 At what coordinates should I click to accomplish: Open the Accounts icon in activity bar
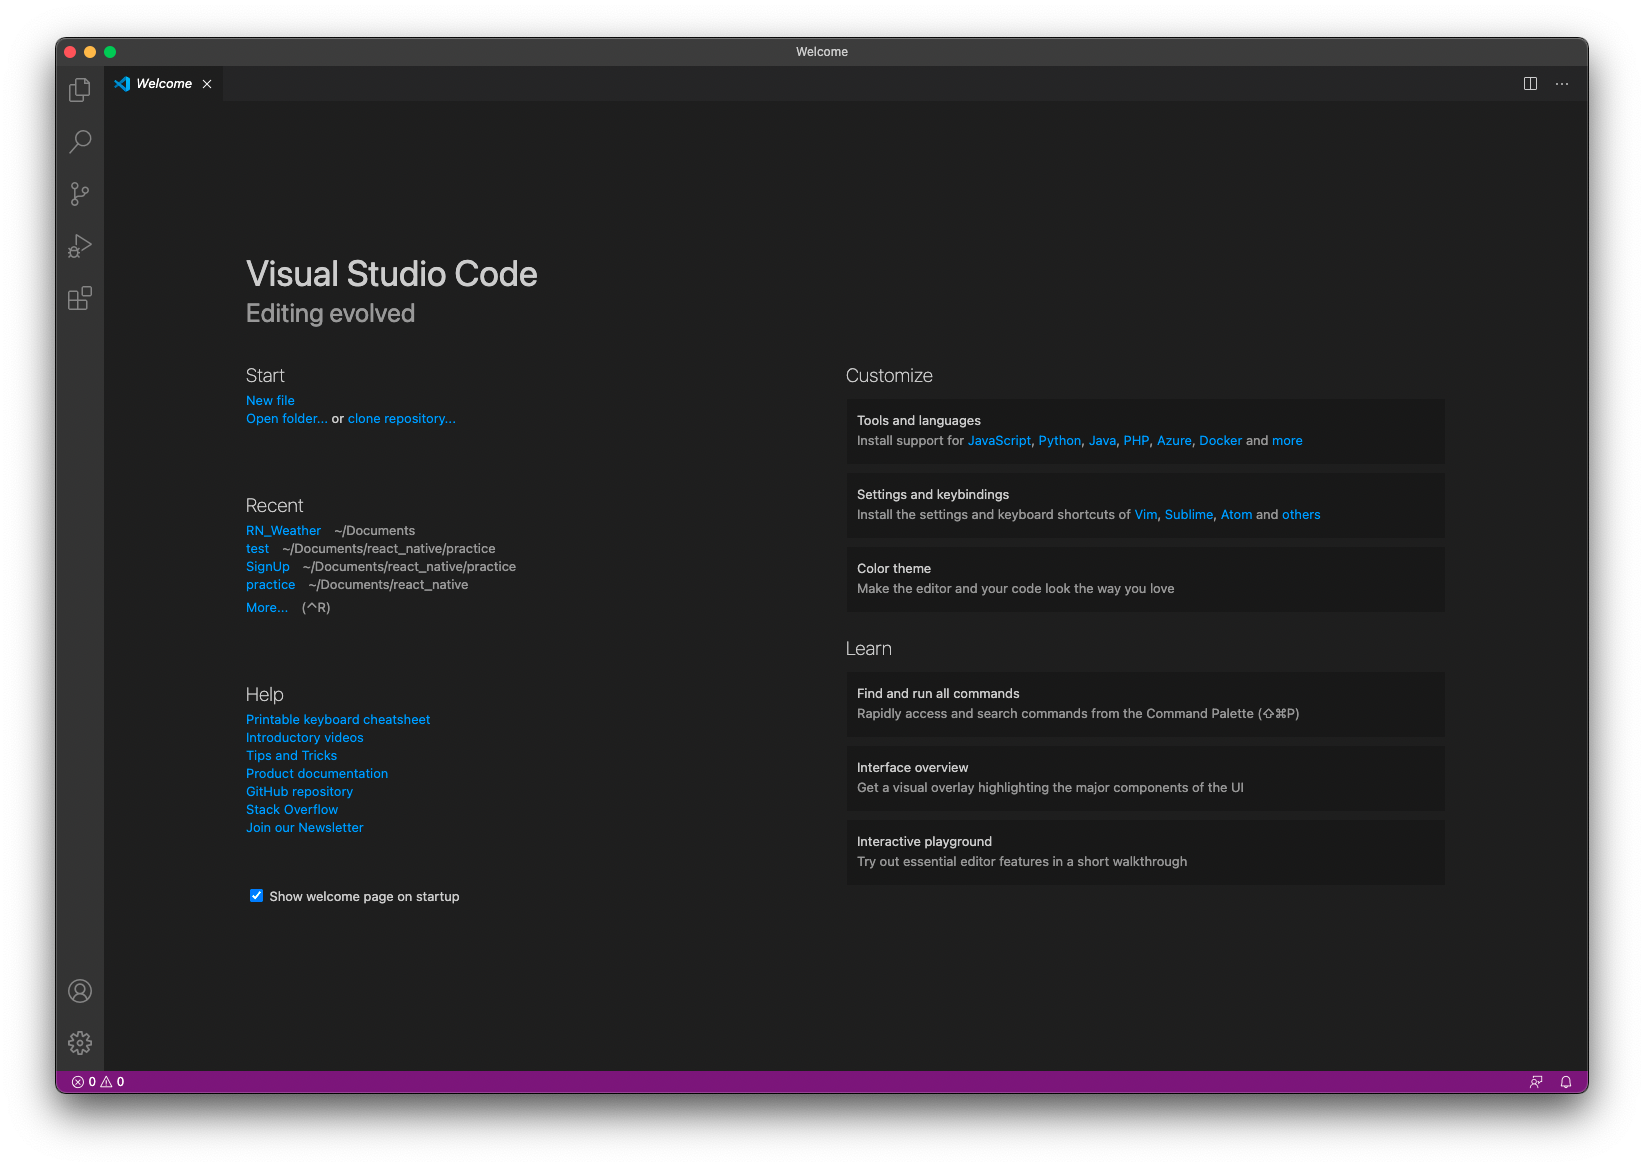point(80,991)
